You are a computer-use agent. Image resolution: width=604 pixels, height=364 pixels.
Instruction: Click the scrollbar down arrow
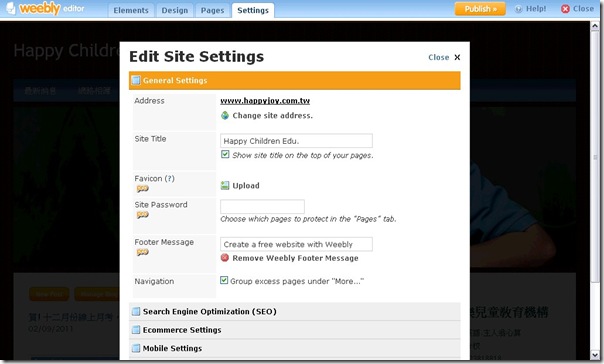(x=595, y=355)
